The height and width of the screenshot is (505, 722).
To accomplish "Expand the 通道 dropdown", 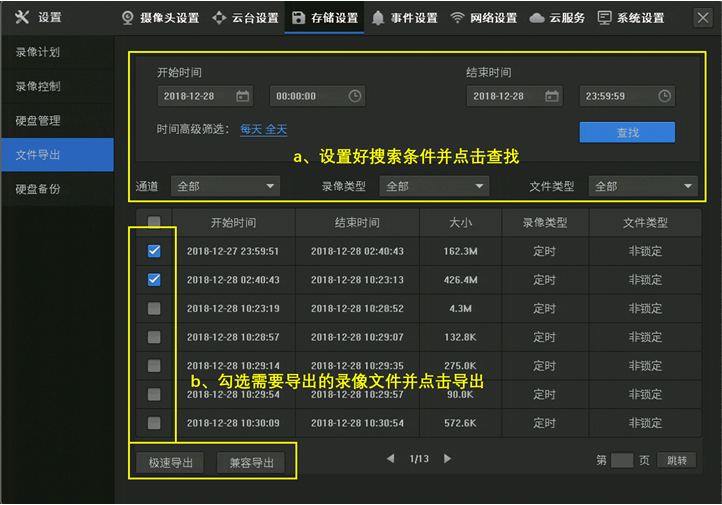I will pyautogui.click(x=226, y=186).
